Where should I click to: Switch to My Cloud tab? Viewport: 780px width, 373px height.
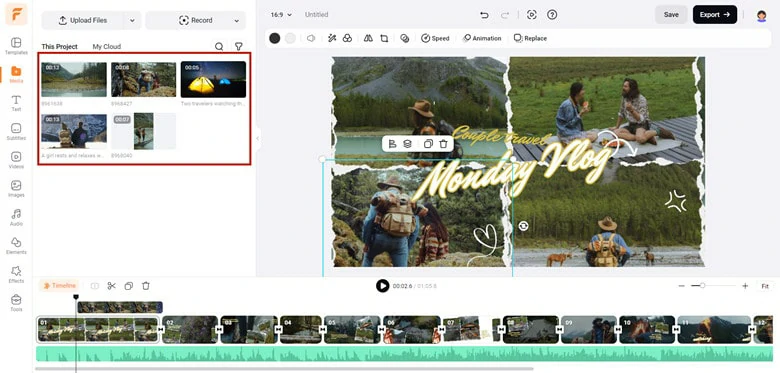click(106, 46)
